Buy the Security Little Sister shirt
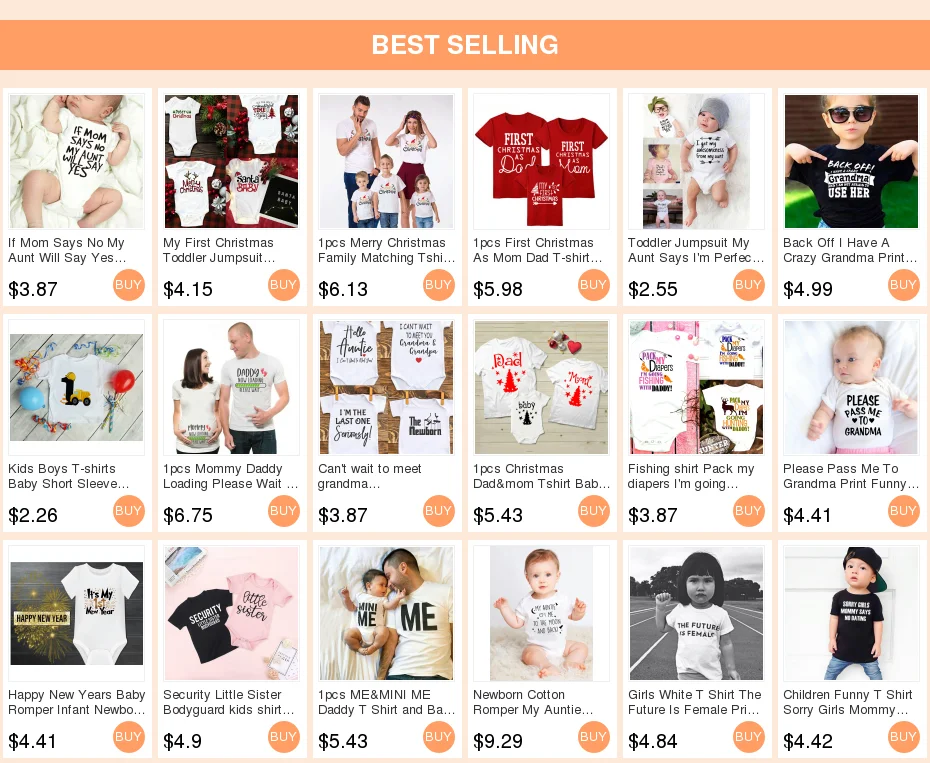The width and height of the screenshot is (930, 763). tap(284, 737)
